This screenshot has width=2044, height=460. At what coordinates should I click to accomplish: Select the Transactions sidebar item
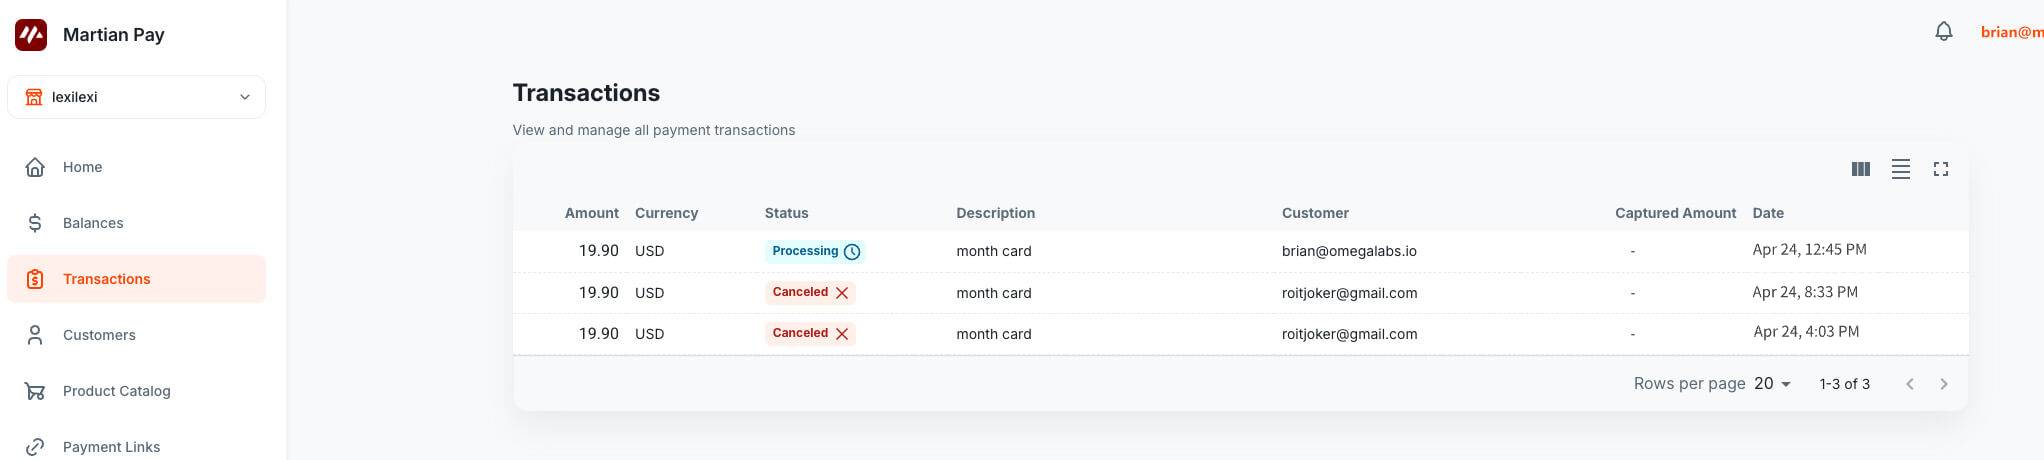pos(106,279)
